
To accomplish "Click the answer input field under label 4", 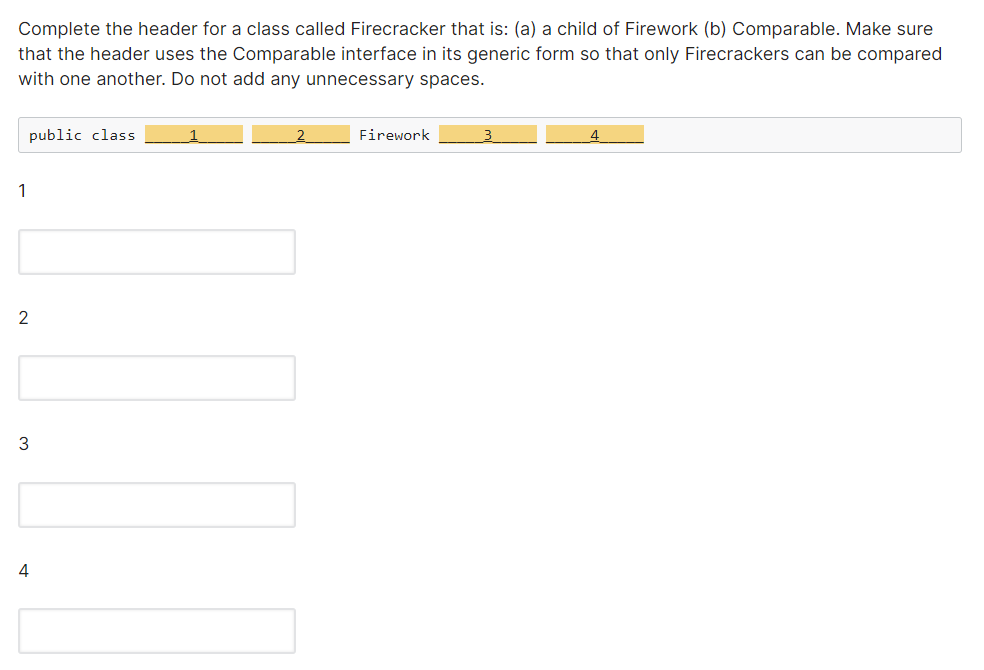I will (x=156, y=630).
